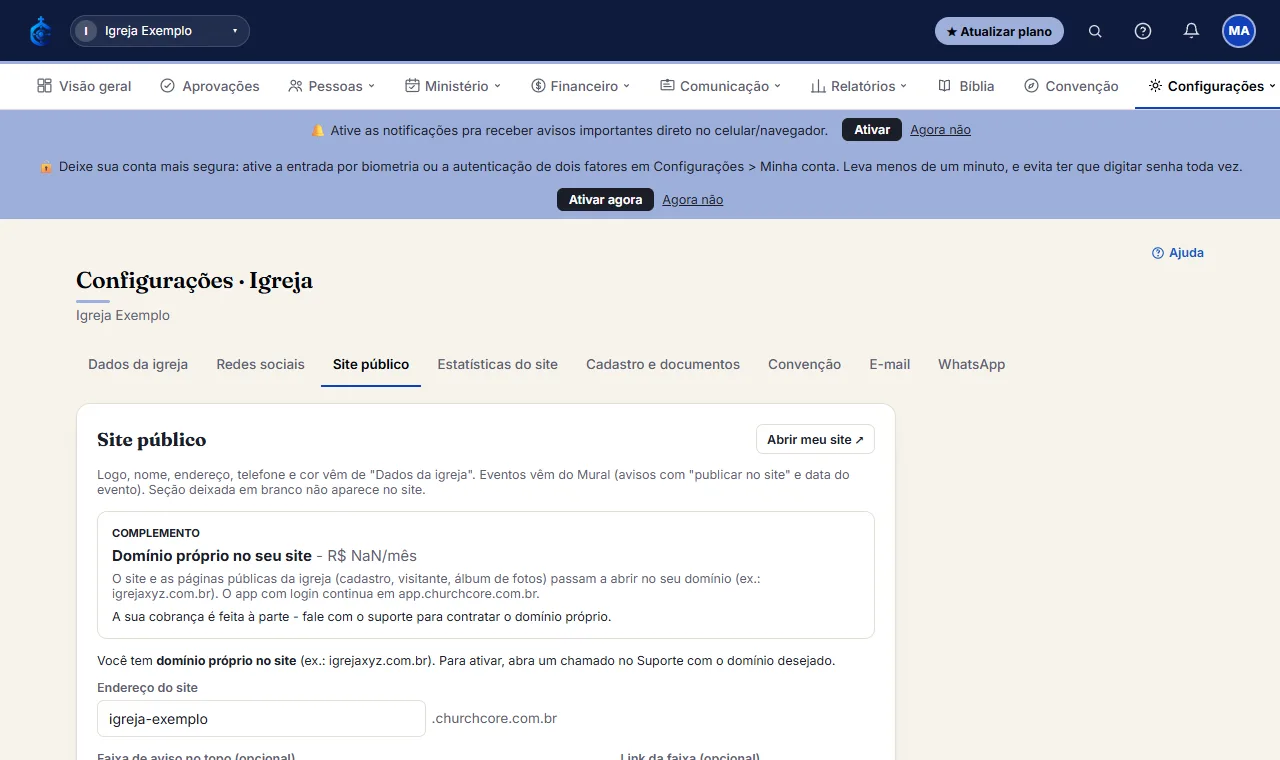
Task: Click the bell emoji in notifications banner
Action: point(318,130)
